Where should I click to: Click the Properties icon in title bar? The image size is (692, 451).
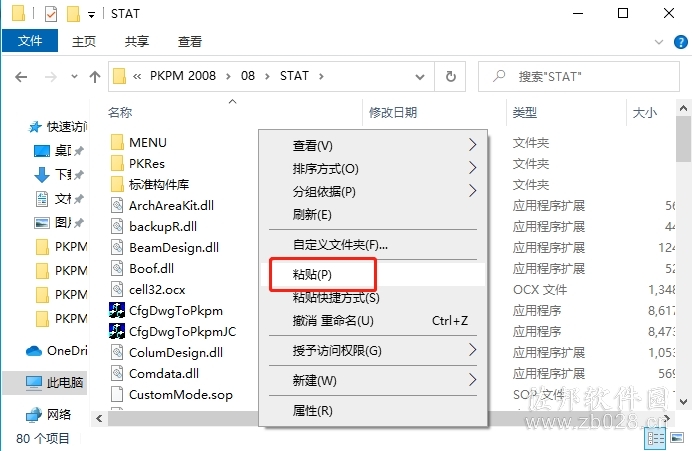(51, 14)
